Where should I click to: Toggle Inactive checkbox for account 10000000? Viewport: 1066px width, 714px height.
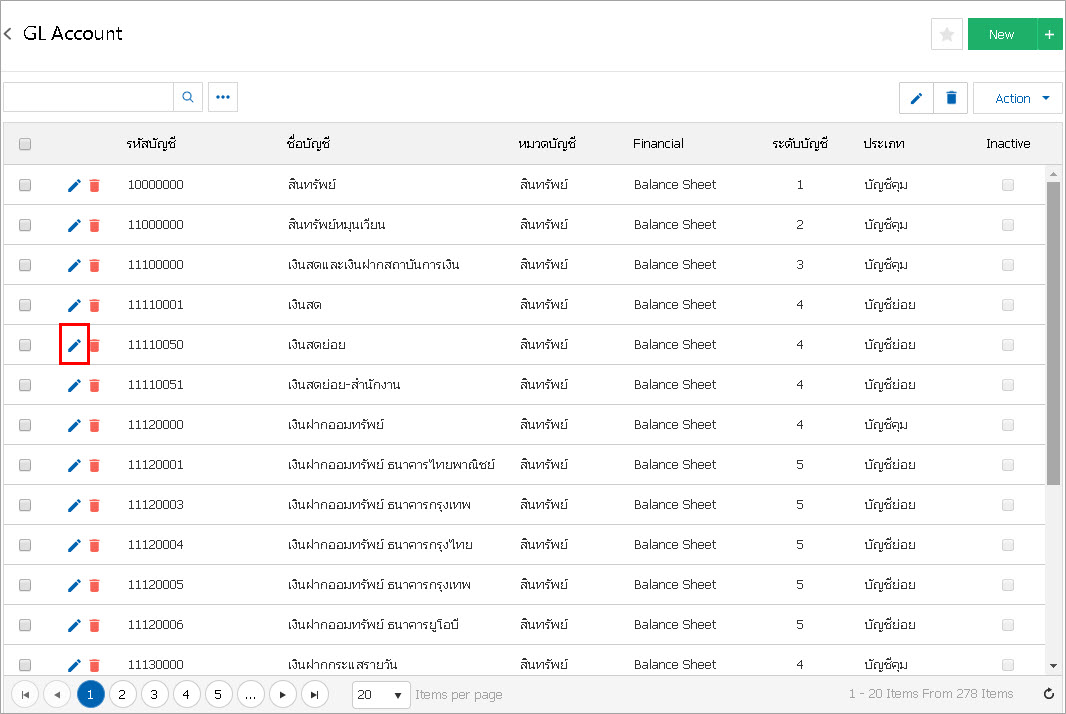click(1008, 185)
